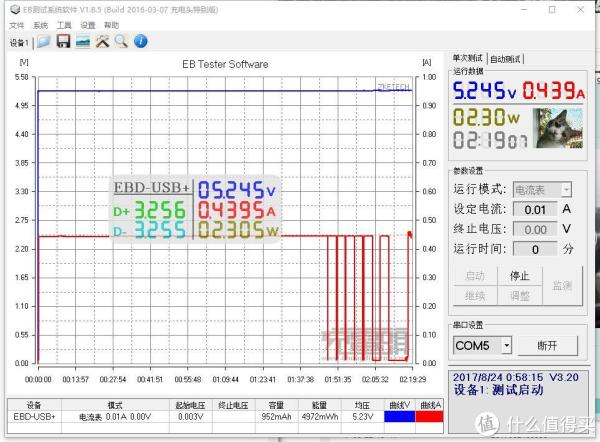Screen dimensions: 600x442
Task: Click the 停止 button
Action: (519, 275)
